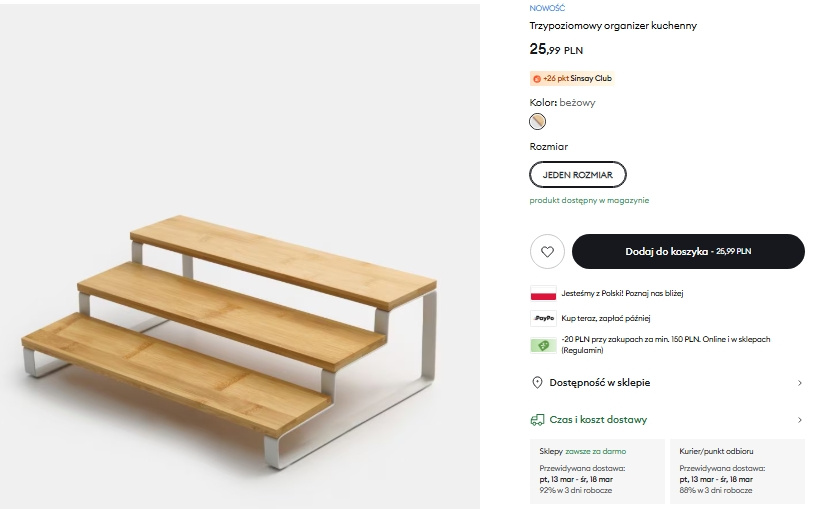Click the PayPo payment icon
This screenshot has width=813, height=509.
[x=543, y=318]
